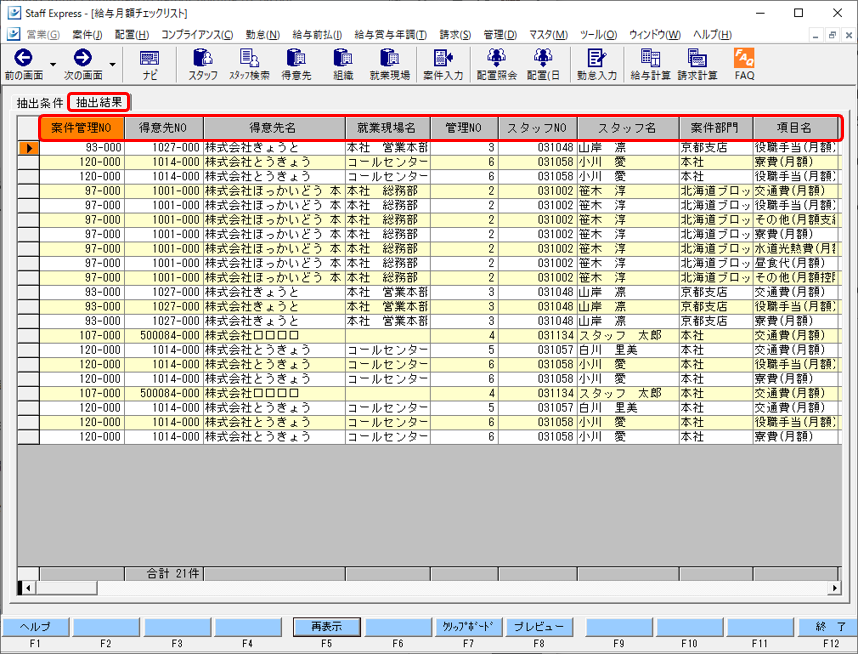Screen dimensions: 858x654
Task: Sort by the スタッフNO column header
Action: 537,128
